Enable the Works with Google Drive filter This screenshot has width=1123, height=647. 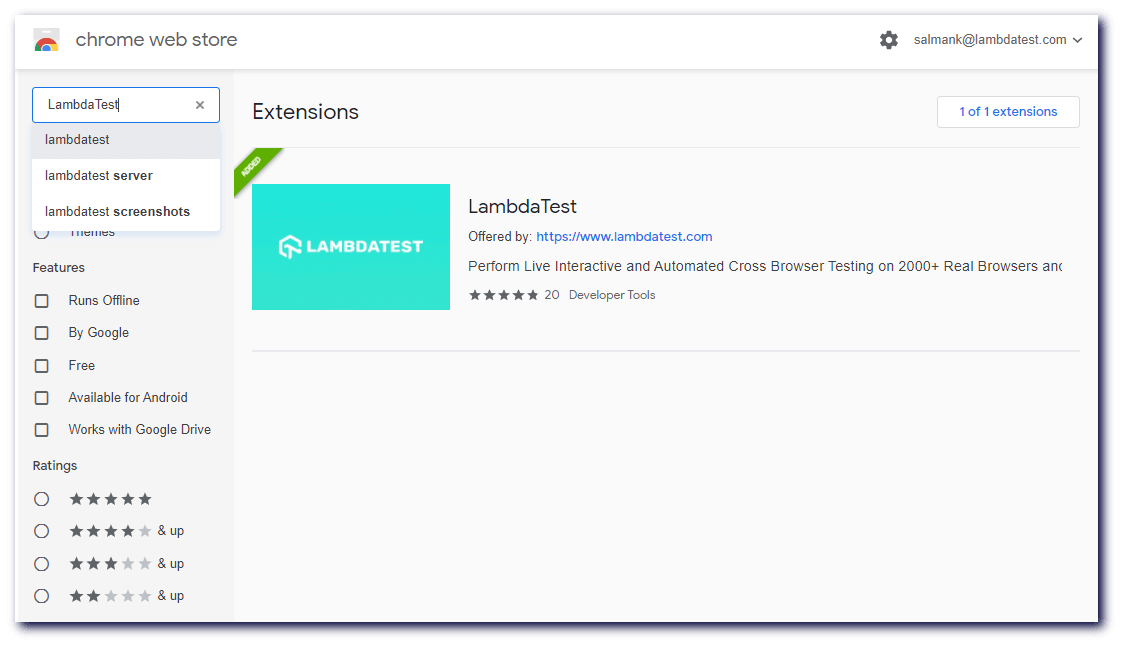coord(41,429)
